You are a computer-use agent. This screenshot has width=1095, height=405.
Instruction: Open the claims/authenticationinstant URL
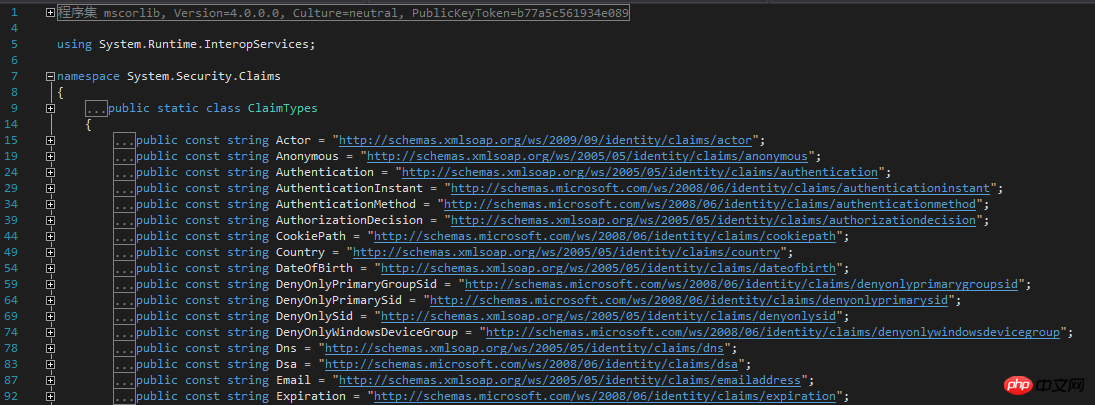point(720,189)
